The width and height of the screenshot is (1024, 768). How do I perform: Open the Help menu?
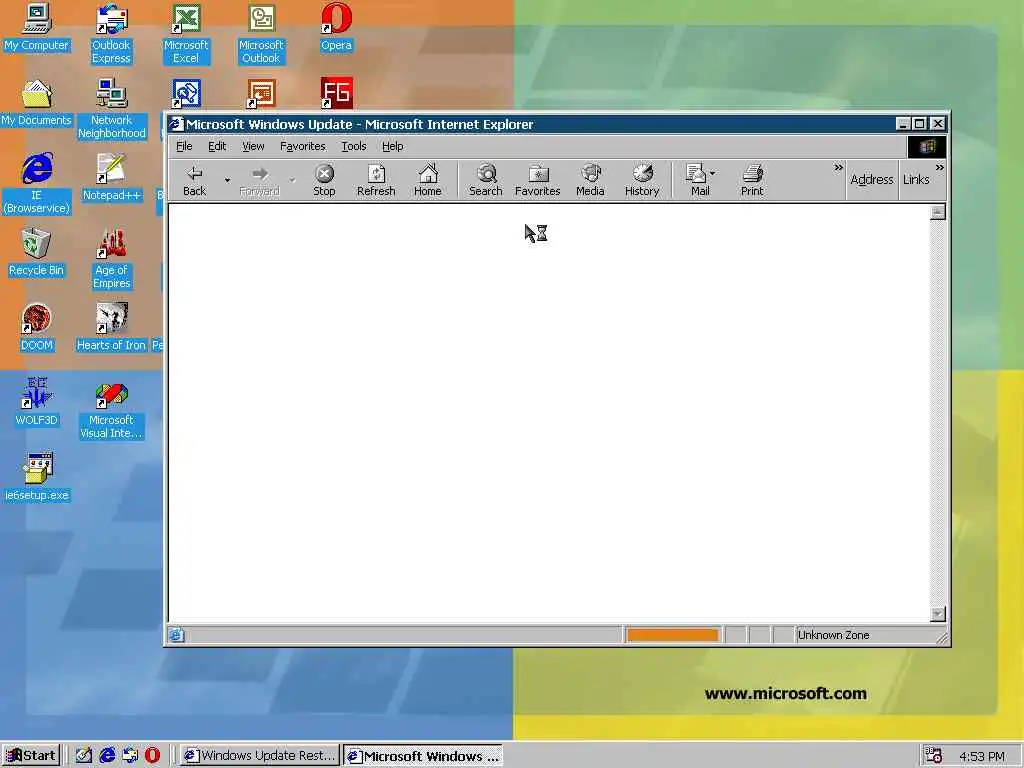click(x=392, y=146)
